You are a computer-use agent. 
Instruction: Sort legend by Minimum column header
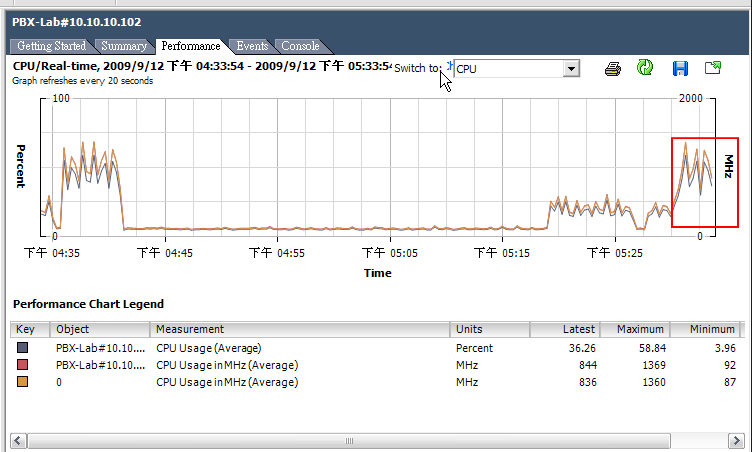(x=705, y=329)
